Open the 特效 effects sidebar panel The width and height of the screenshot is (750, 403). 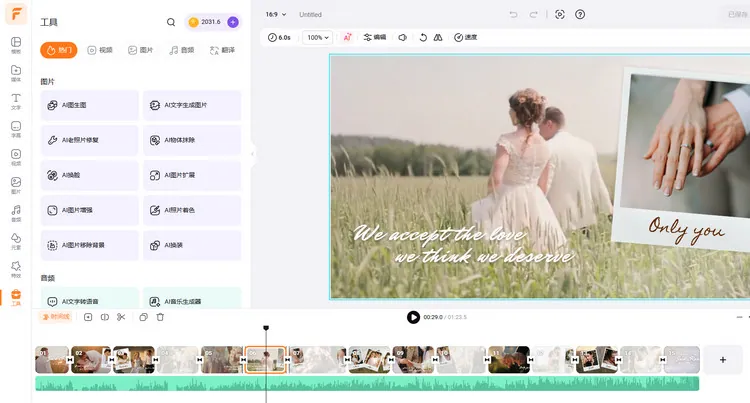pyautogui.click(x=16, y=269)
